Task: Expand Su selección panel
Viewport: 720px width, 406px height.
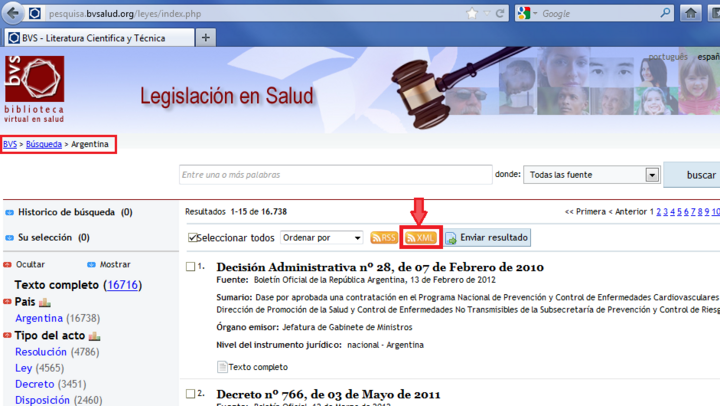Action: point(9,238)
